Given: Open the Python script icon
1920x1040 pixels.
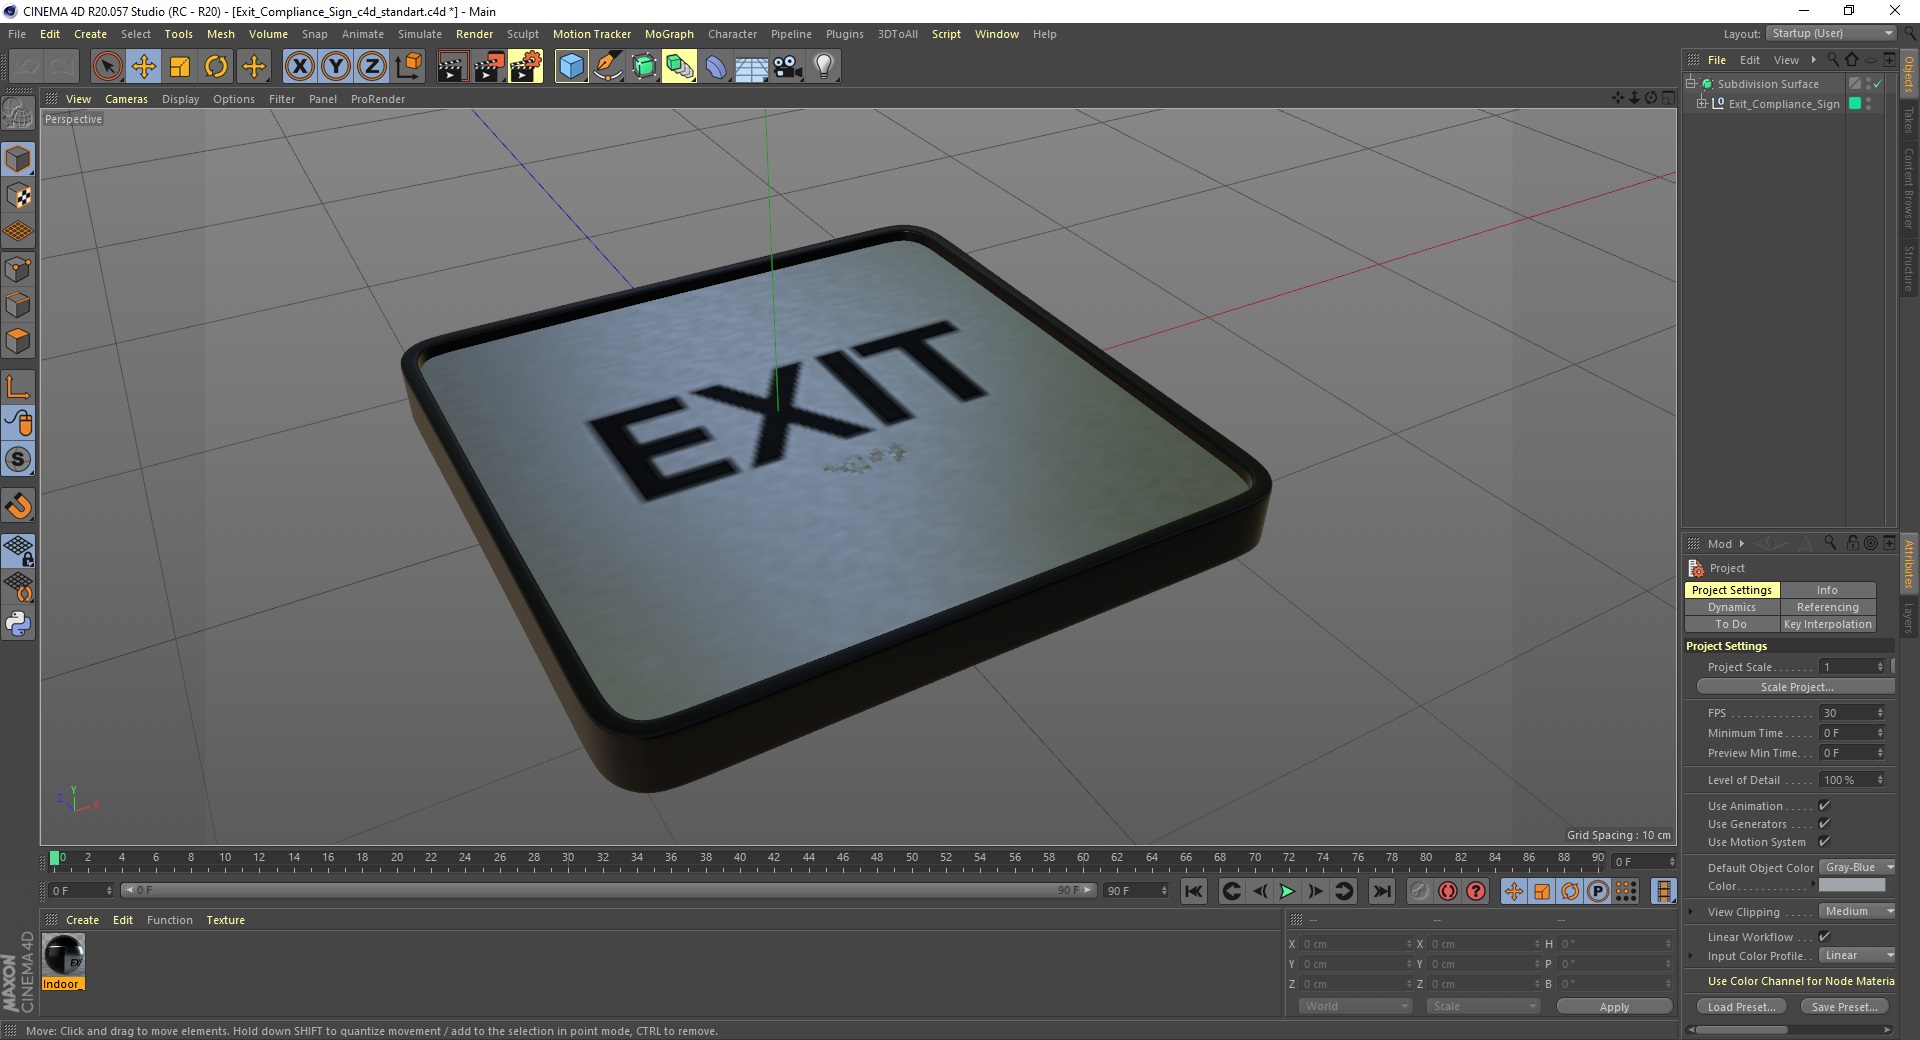Looking at the screenshot, I should [18, 624].
